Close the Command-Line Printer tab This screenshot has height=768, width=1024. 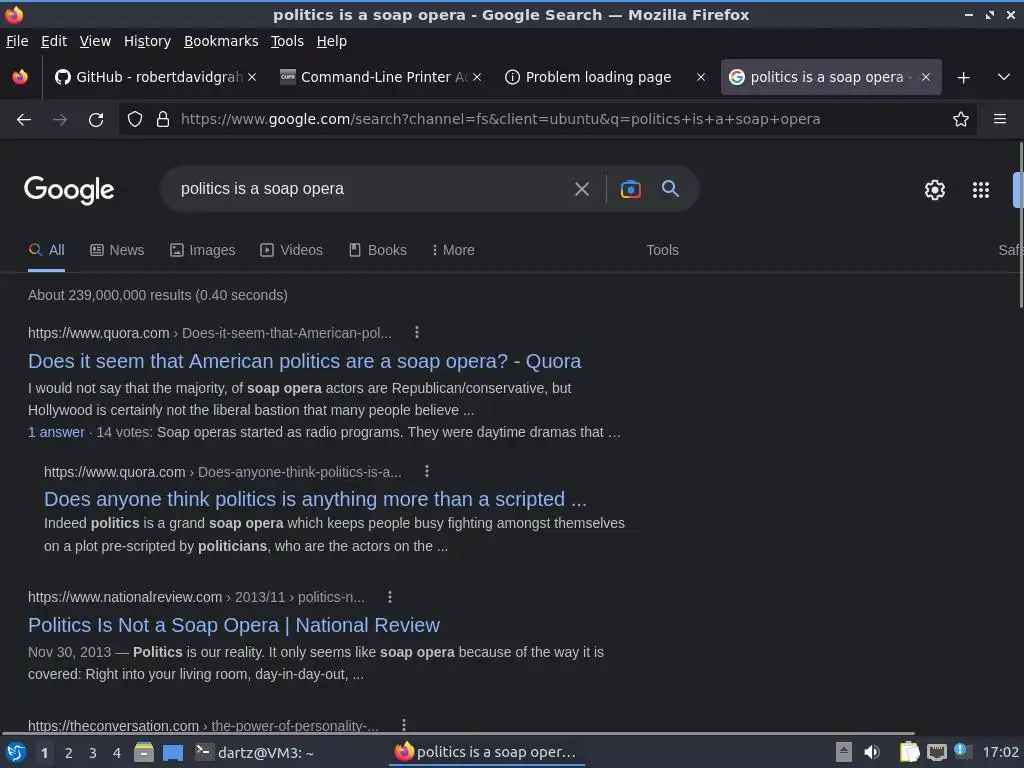tap(477, 77)
